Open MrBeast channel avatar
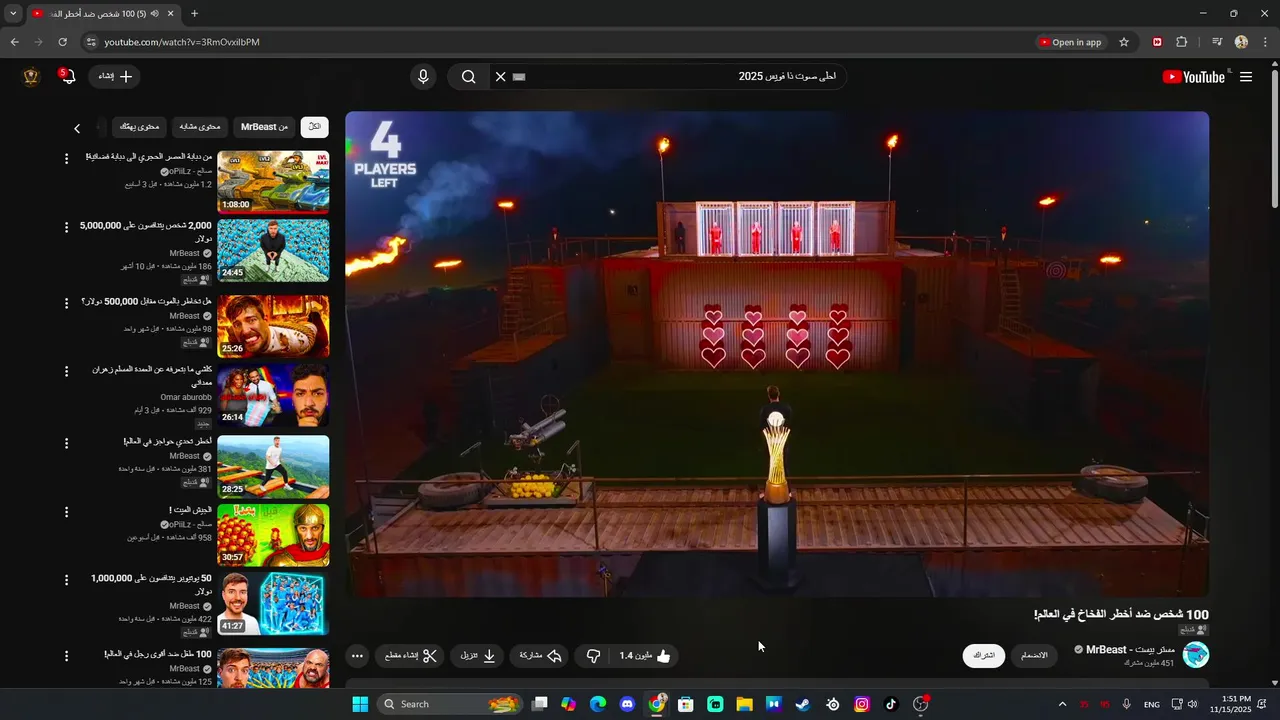This screenshot has width=1280, height=720. click(1195, 655)
